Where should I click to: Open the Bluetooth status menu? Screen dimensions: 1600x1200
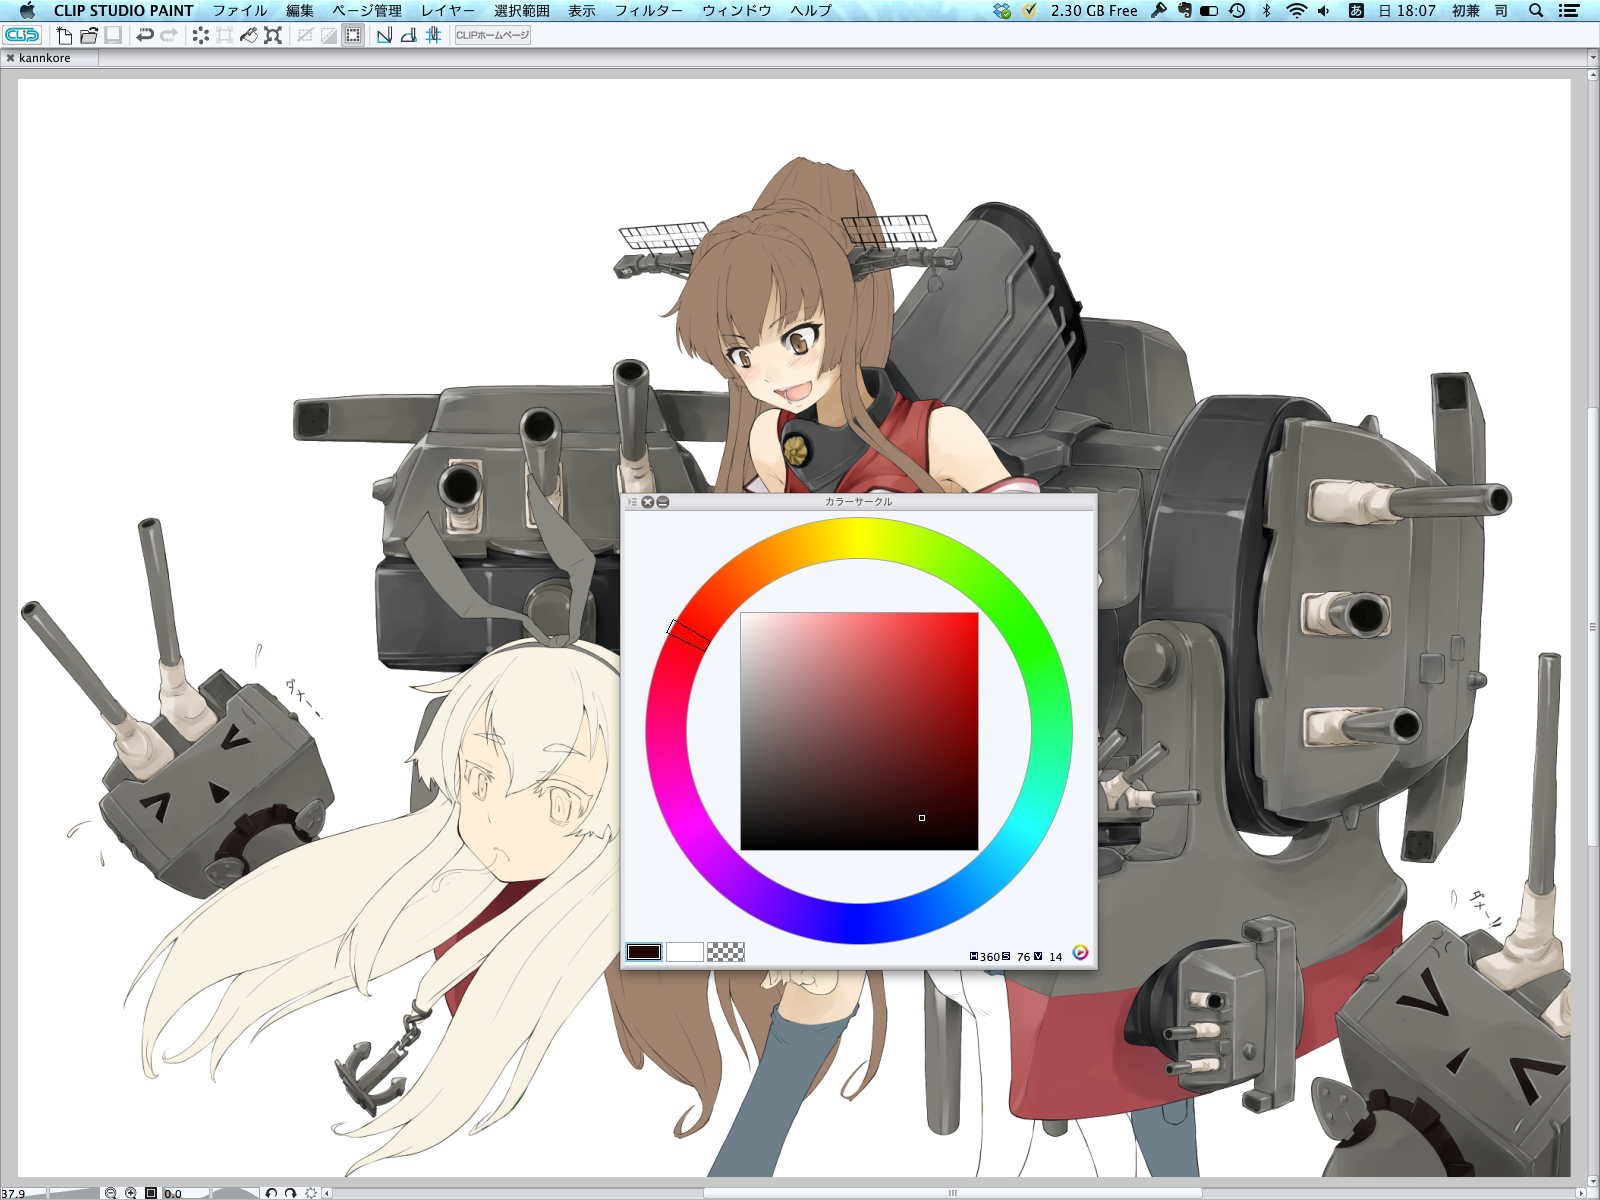(x=1266, y=11)
